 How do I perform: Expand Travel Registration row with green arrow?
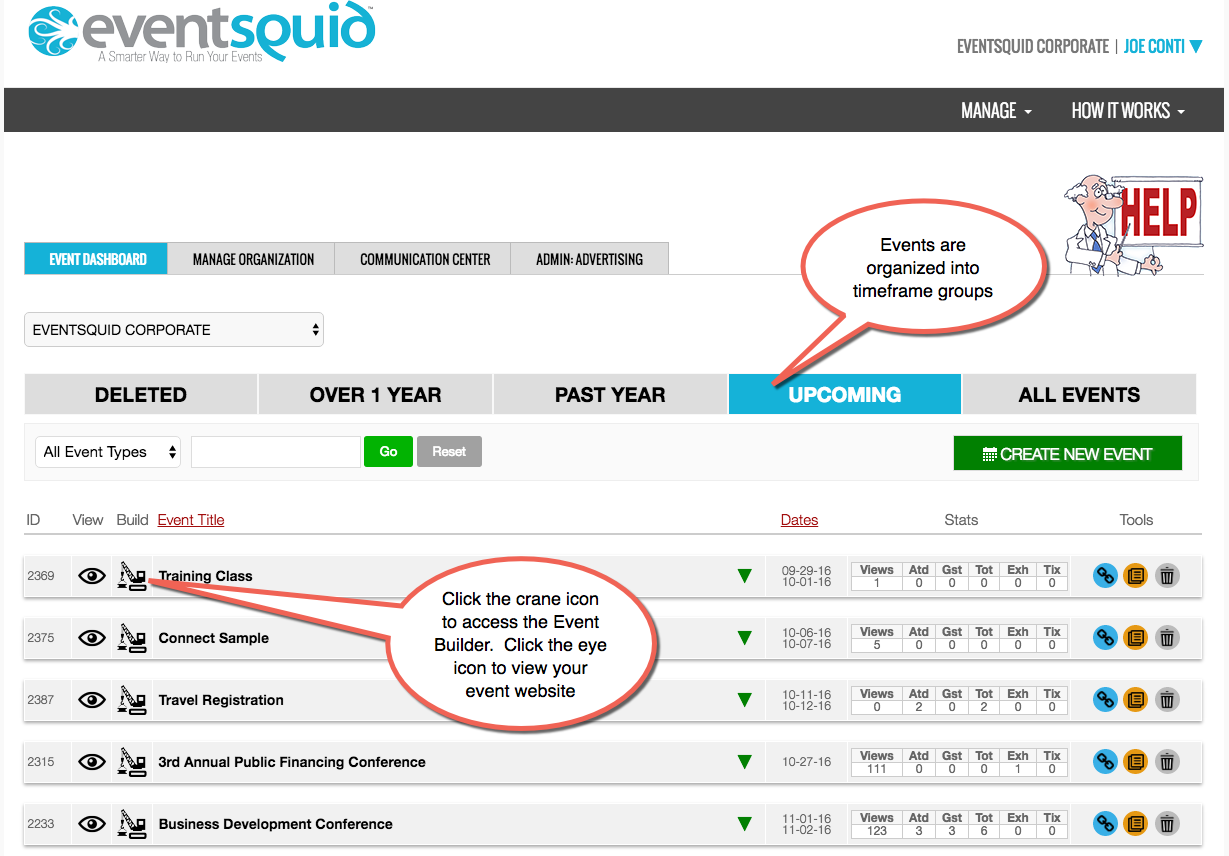pyautogui.click(x=744, y=700)
